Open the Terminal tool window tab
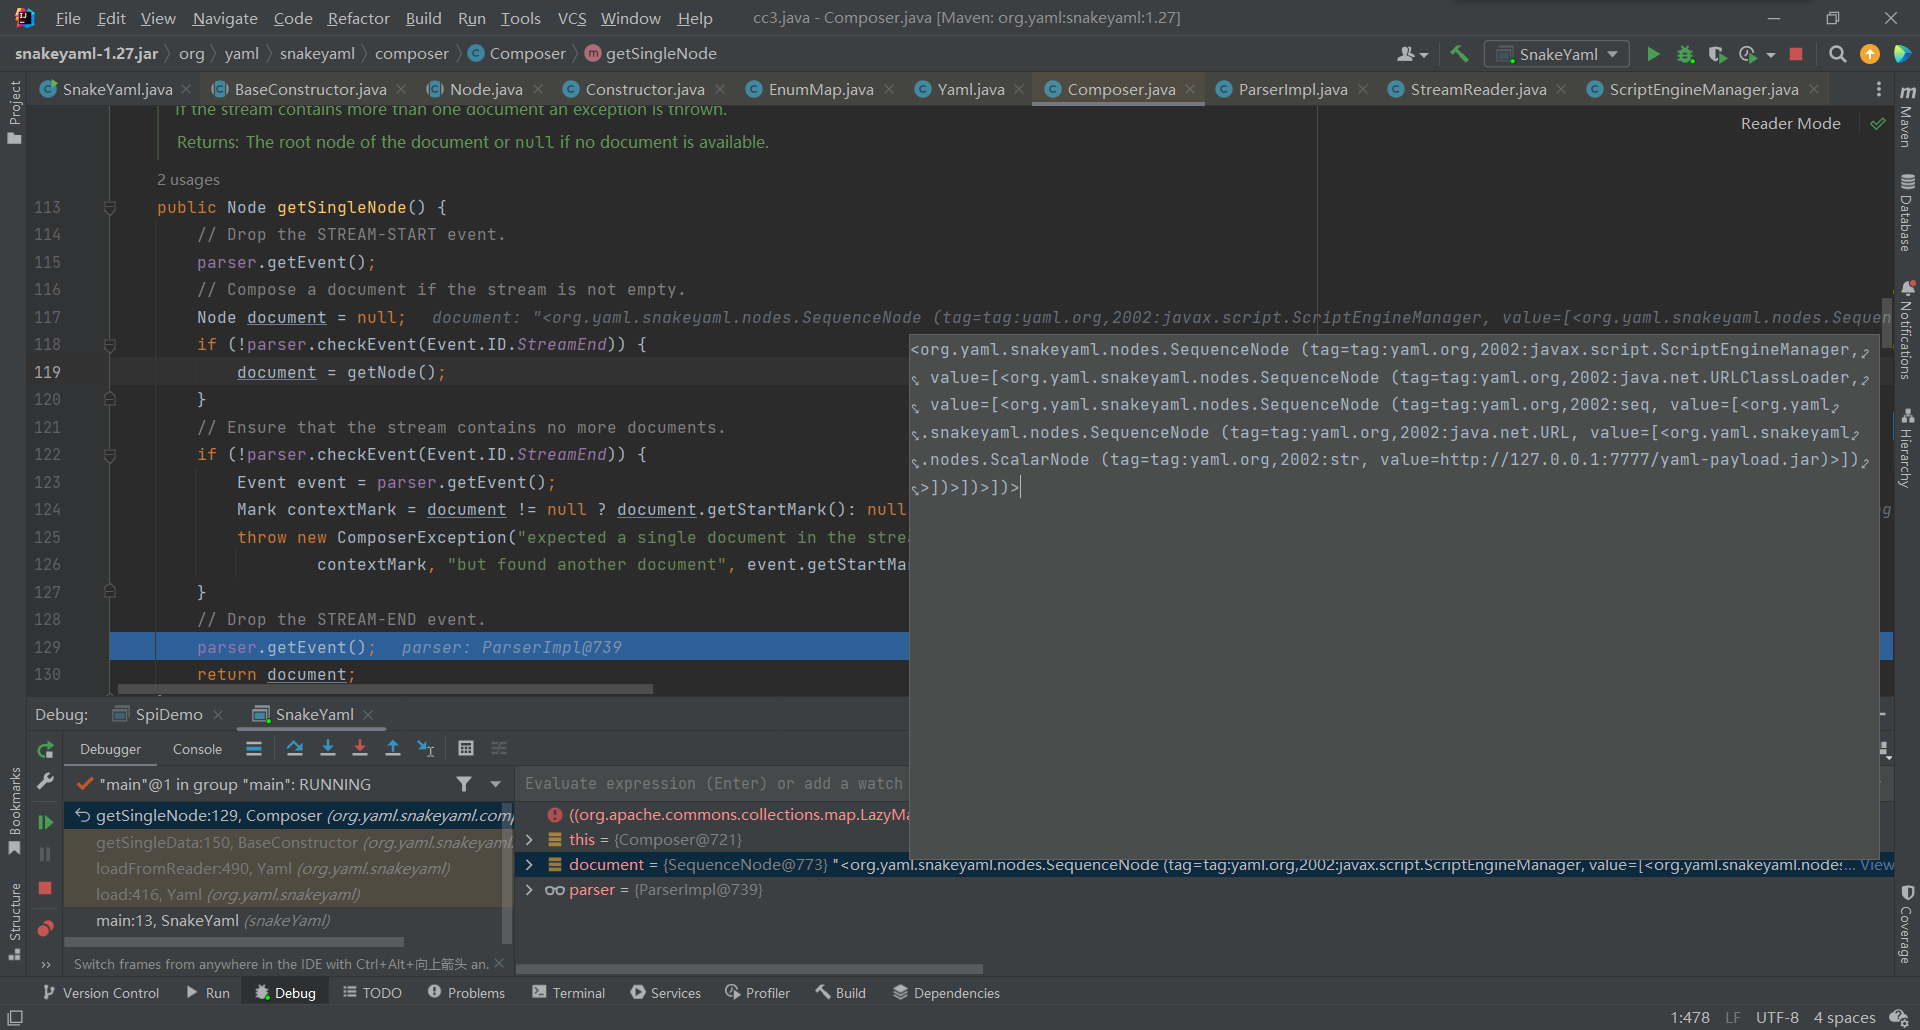 (x=568, y=992)
